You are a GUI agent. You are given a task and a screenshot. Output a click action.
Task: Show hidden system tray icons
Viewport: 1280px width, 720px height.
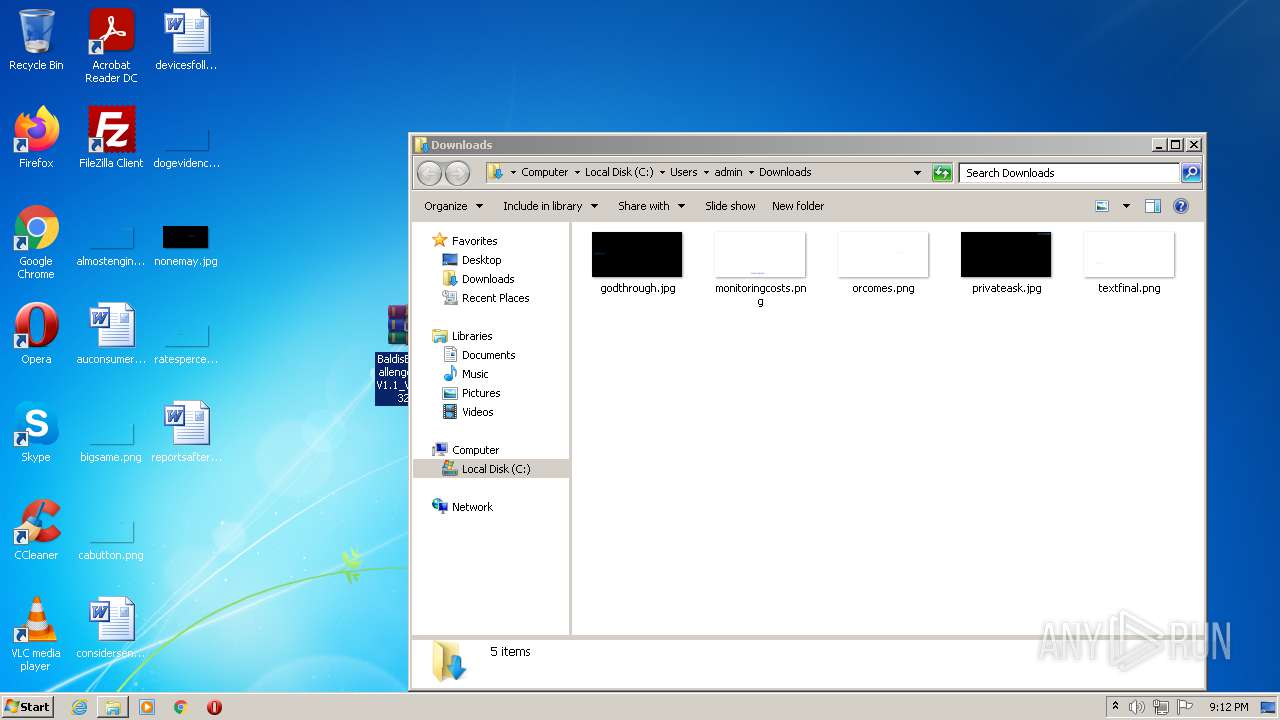point(1115,707)
